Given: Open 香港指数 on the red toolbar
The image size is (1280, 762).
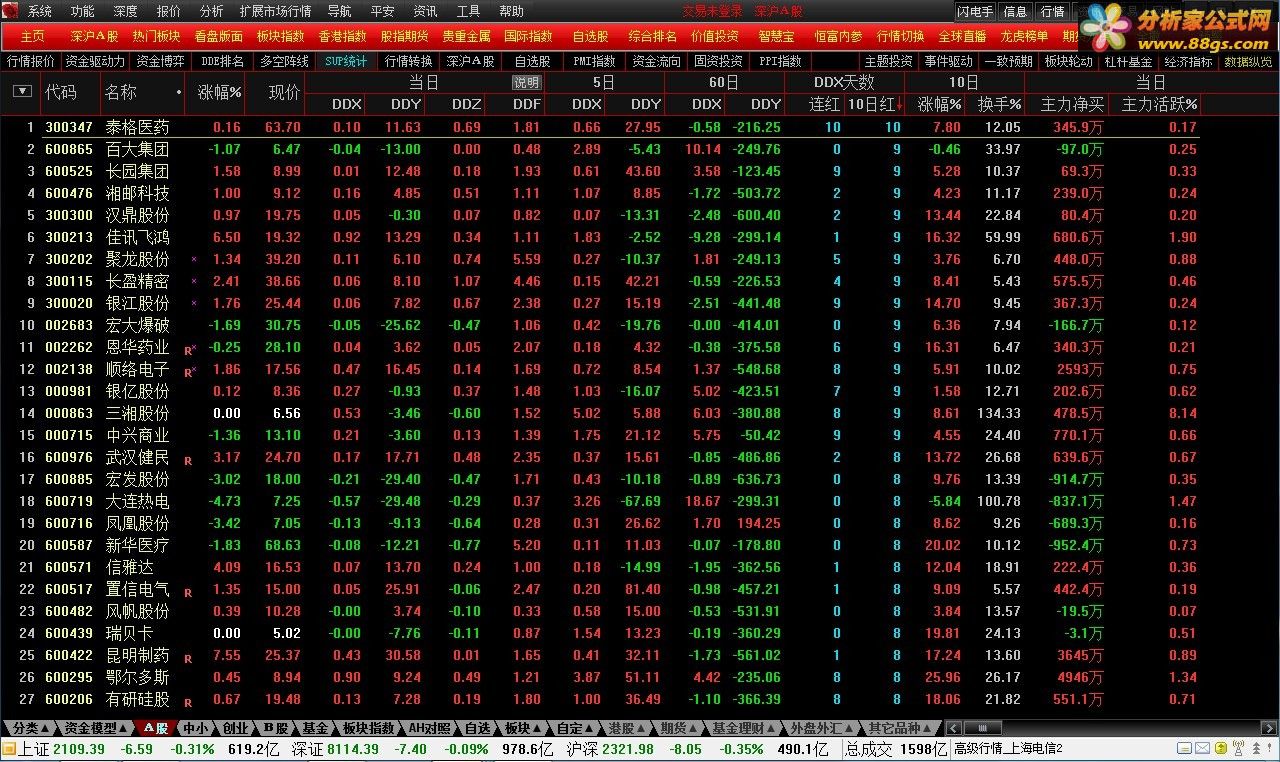Looking at the screenshot, I should [343, 36].
